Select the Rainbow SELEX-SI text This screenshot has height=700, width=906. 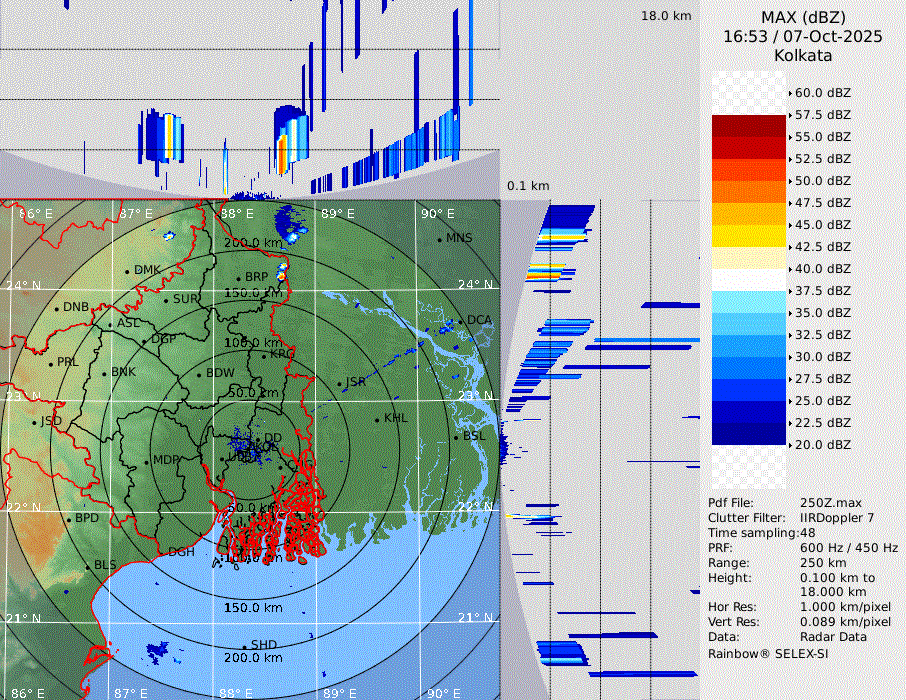768,653
